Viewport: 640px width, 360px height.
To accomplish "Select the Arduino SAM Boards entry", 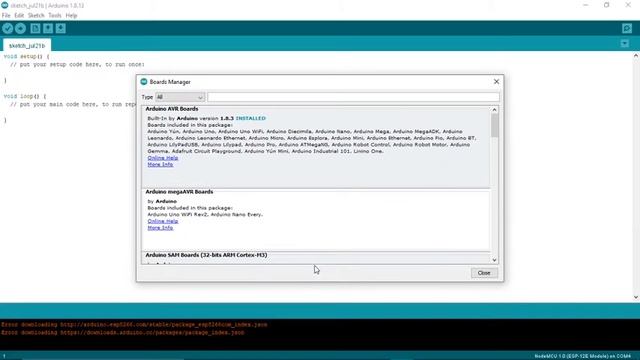I will pyautogui.click(x=206, y=255).
